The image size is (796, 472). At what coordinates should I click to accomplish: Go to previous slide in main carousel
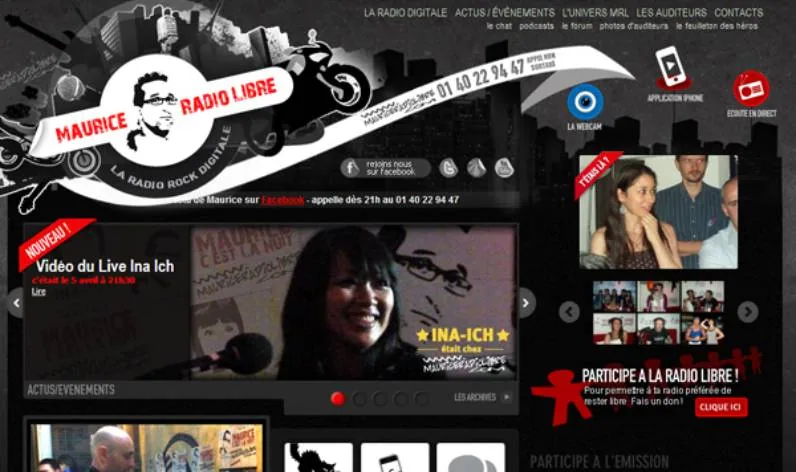(16, 303)
